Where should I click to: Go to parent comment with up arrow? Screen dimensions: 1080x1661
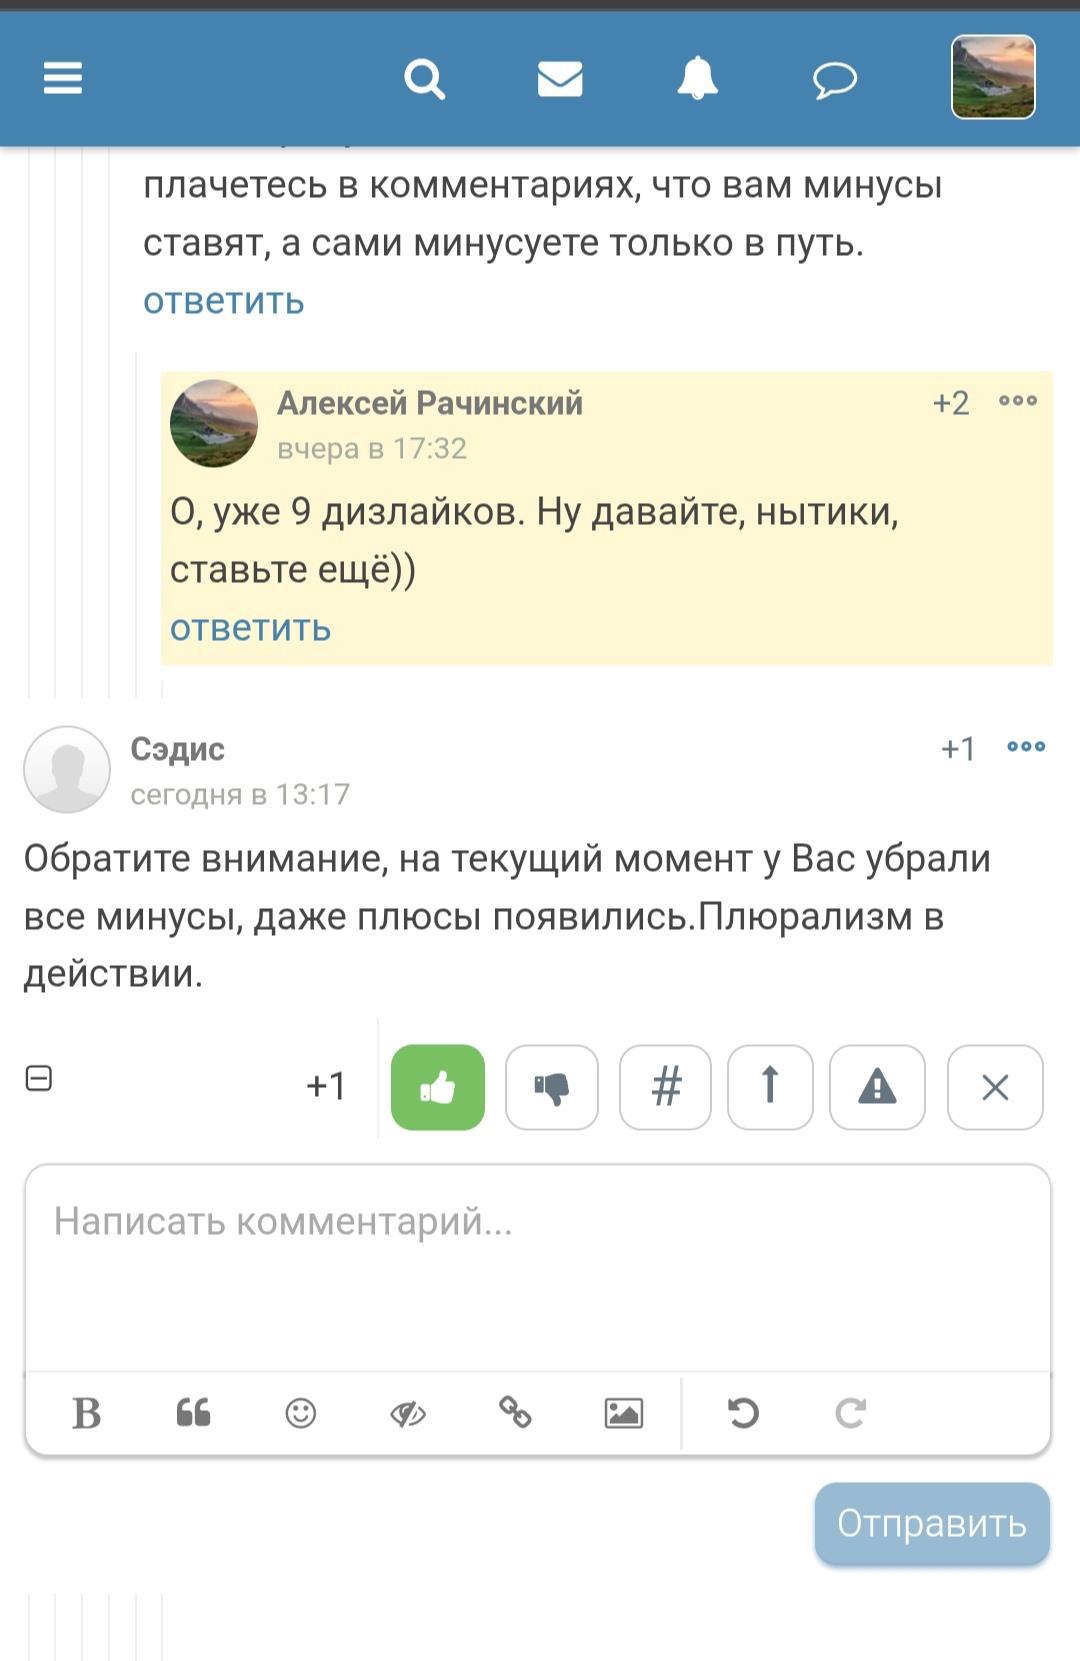tap(770, 1087)
